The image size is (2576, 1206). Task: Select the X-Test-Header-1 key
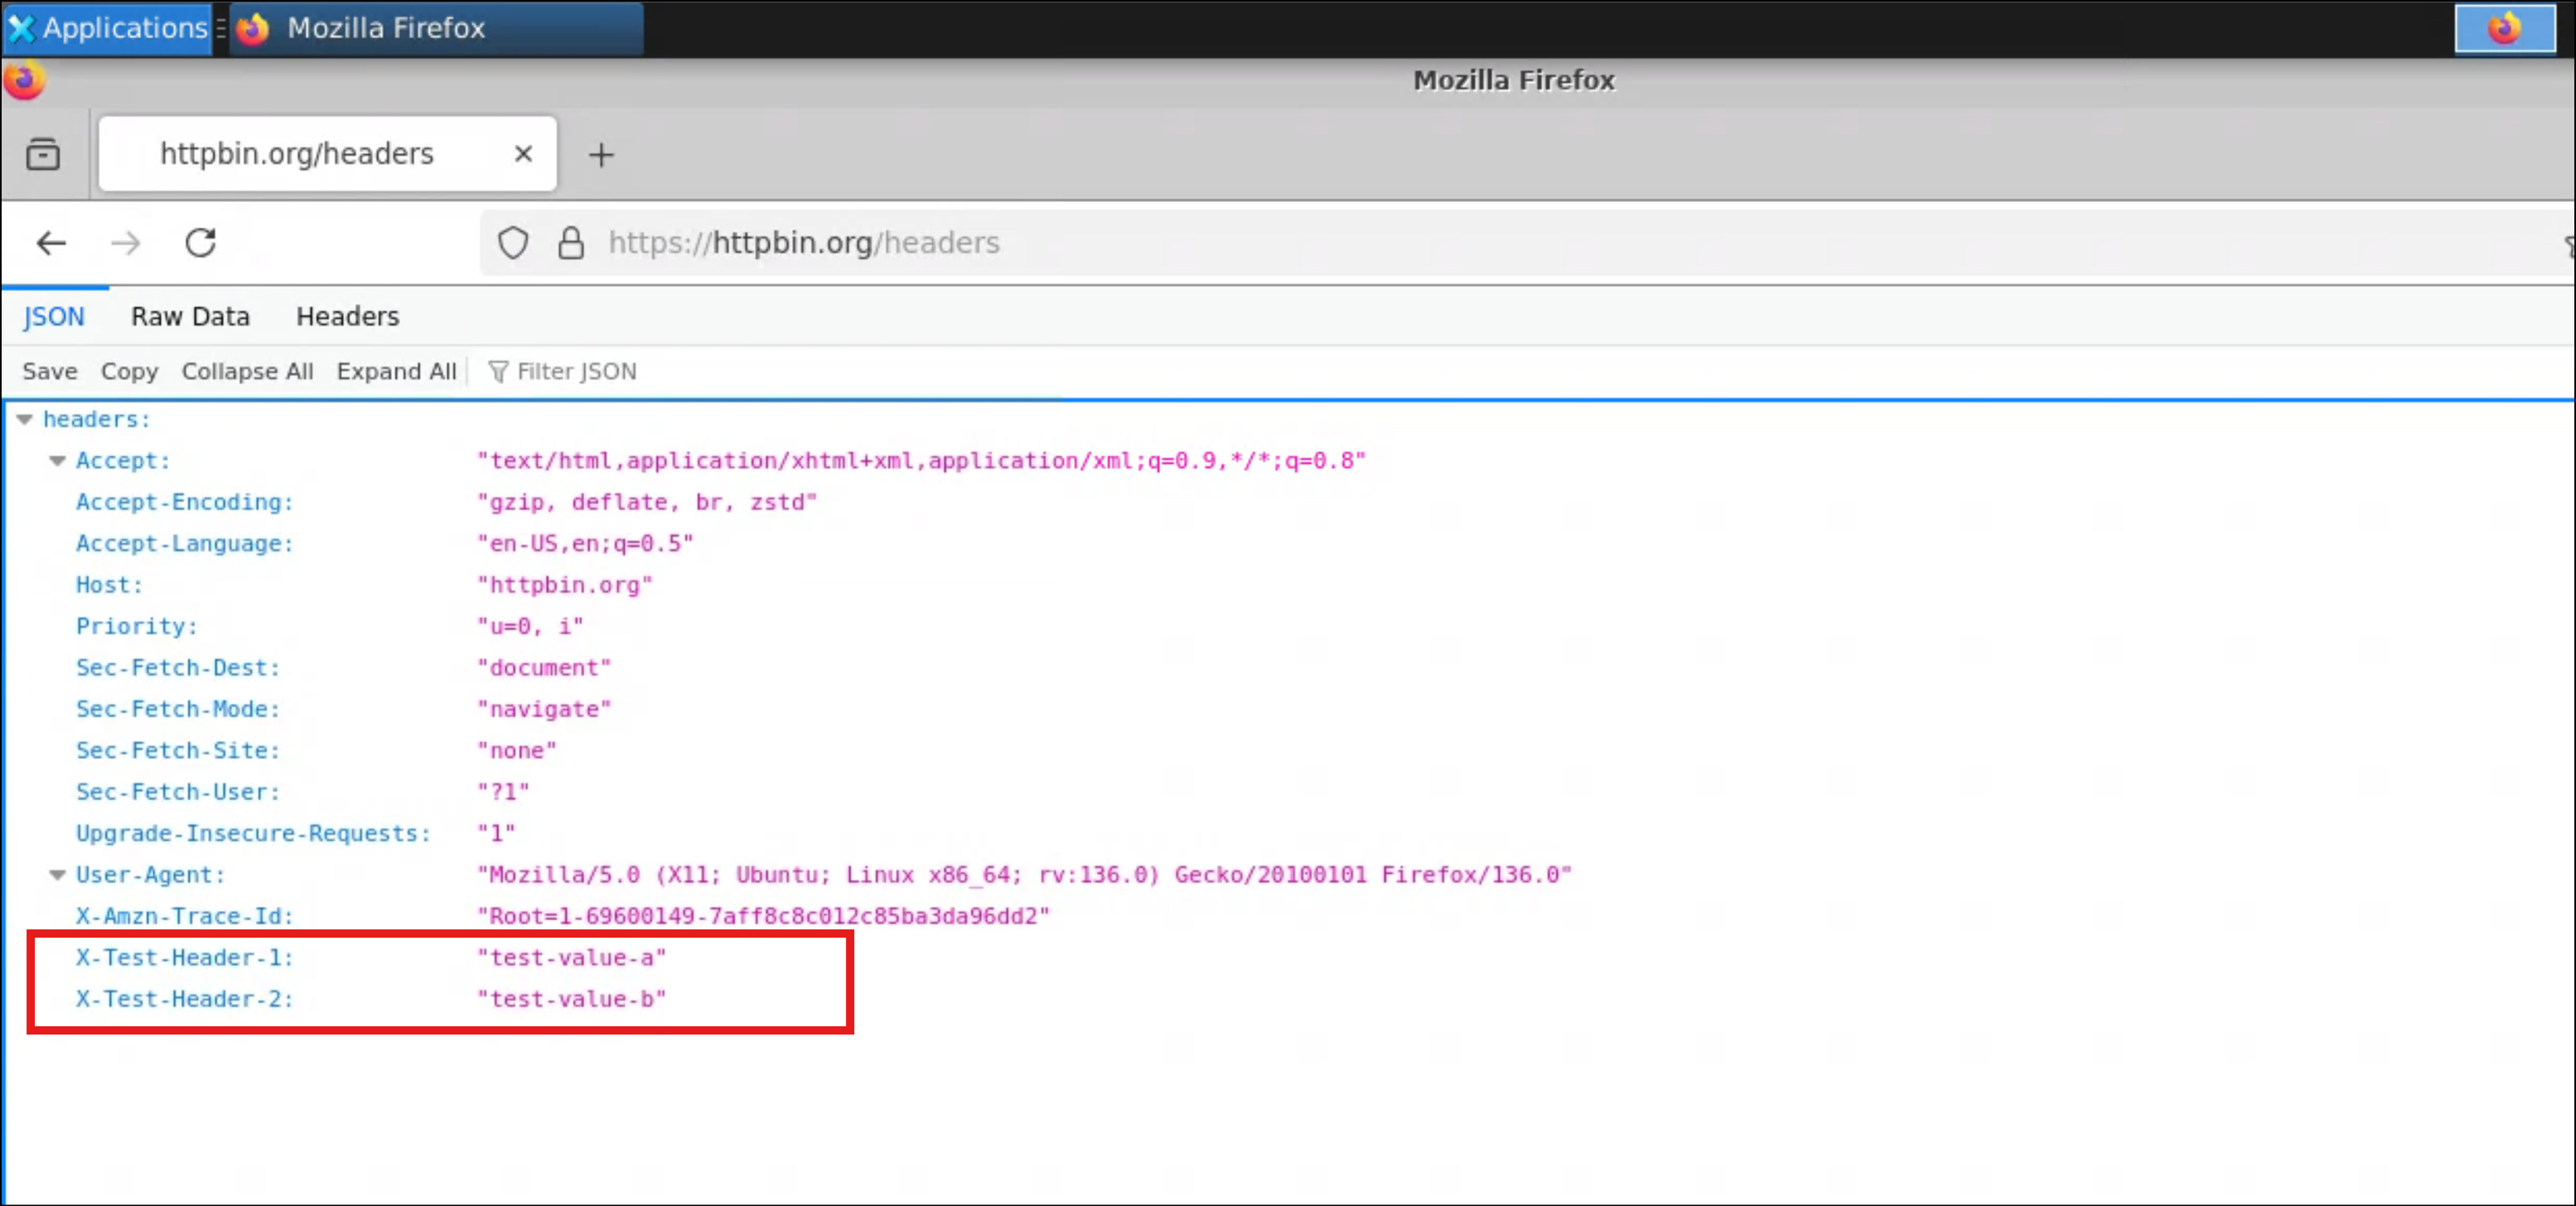click(185, 958)
